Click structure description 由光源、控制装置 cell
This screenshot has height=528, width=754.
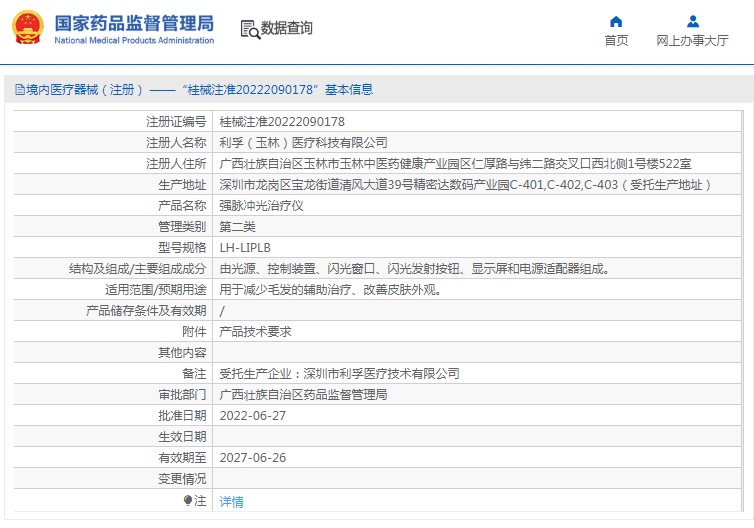(x=415, y=269)
